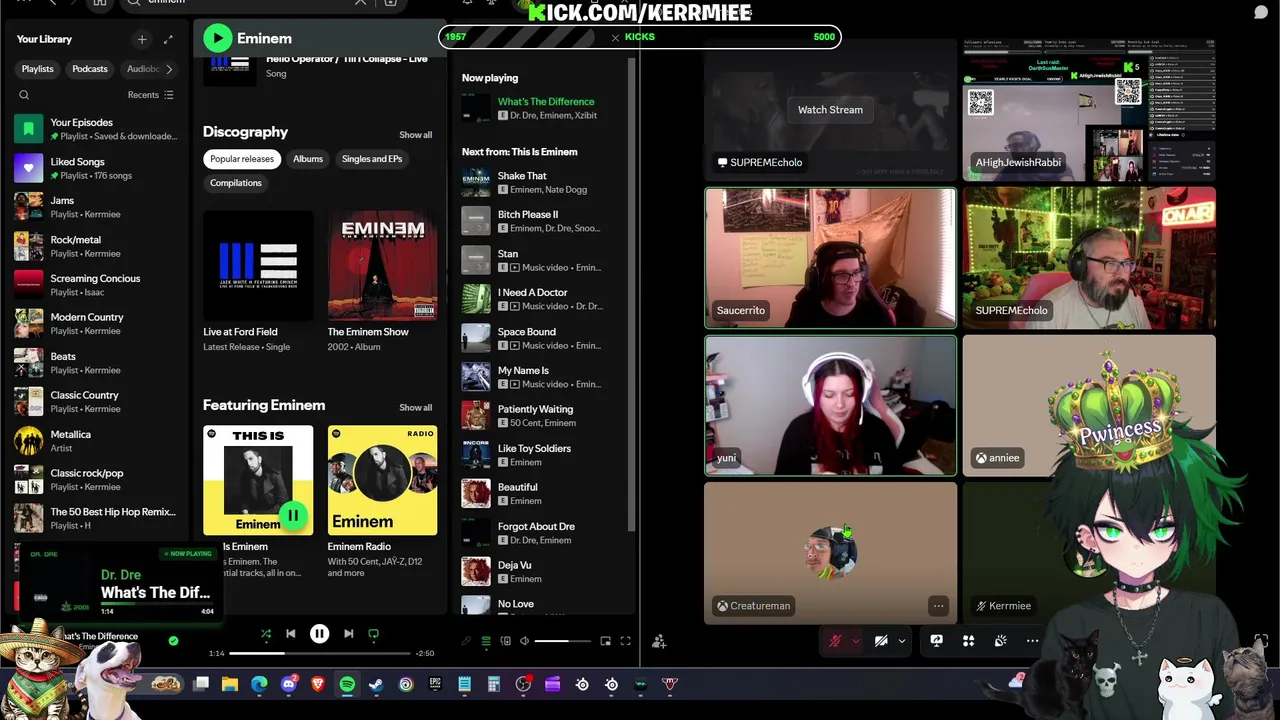This screenshot has height=720, width=1280.
Task: Toggle repeat in Spotify player
Action: coord(373,634)
